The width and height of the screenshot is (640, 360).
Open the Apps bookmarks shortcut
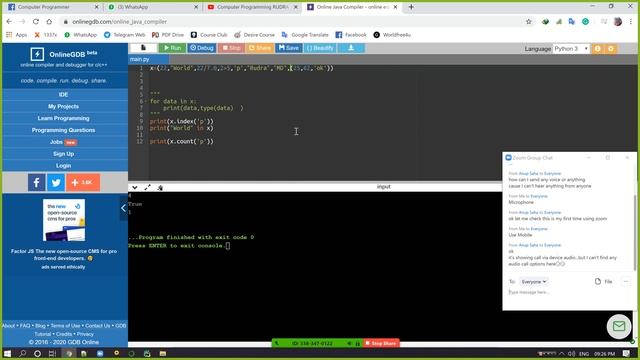(x=16, y=35)
